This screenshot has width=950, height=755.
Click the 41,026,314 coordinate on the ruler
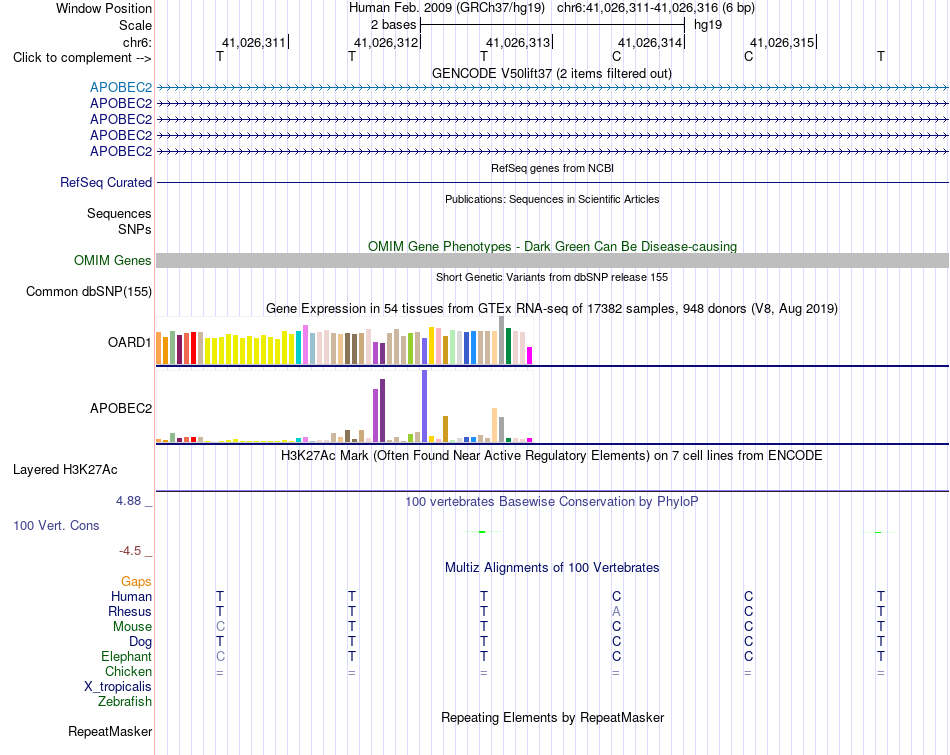649,42
